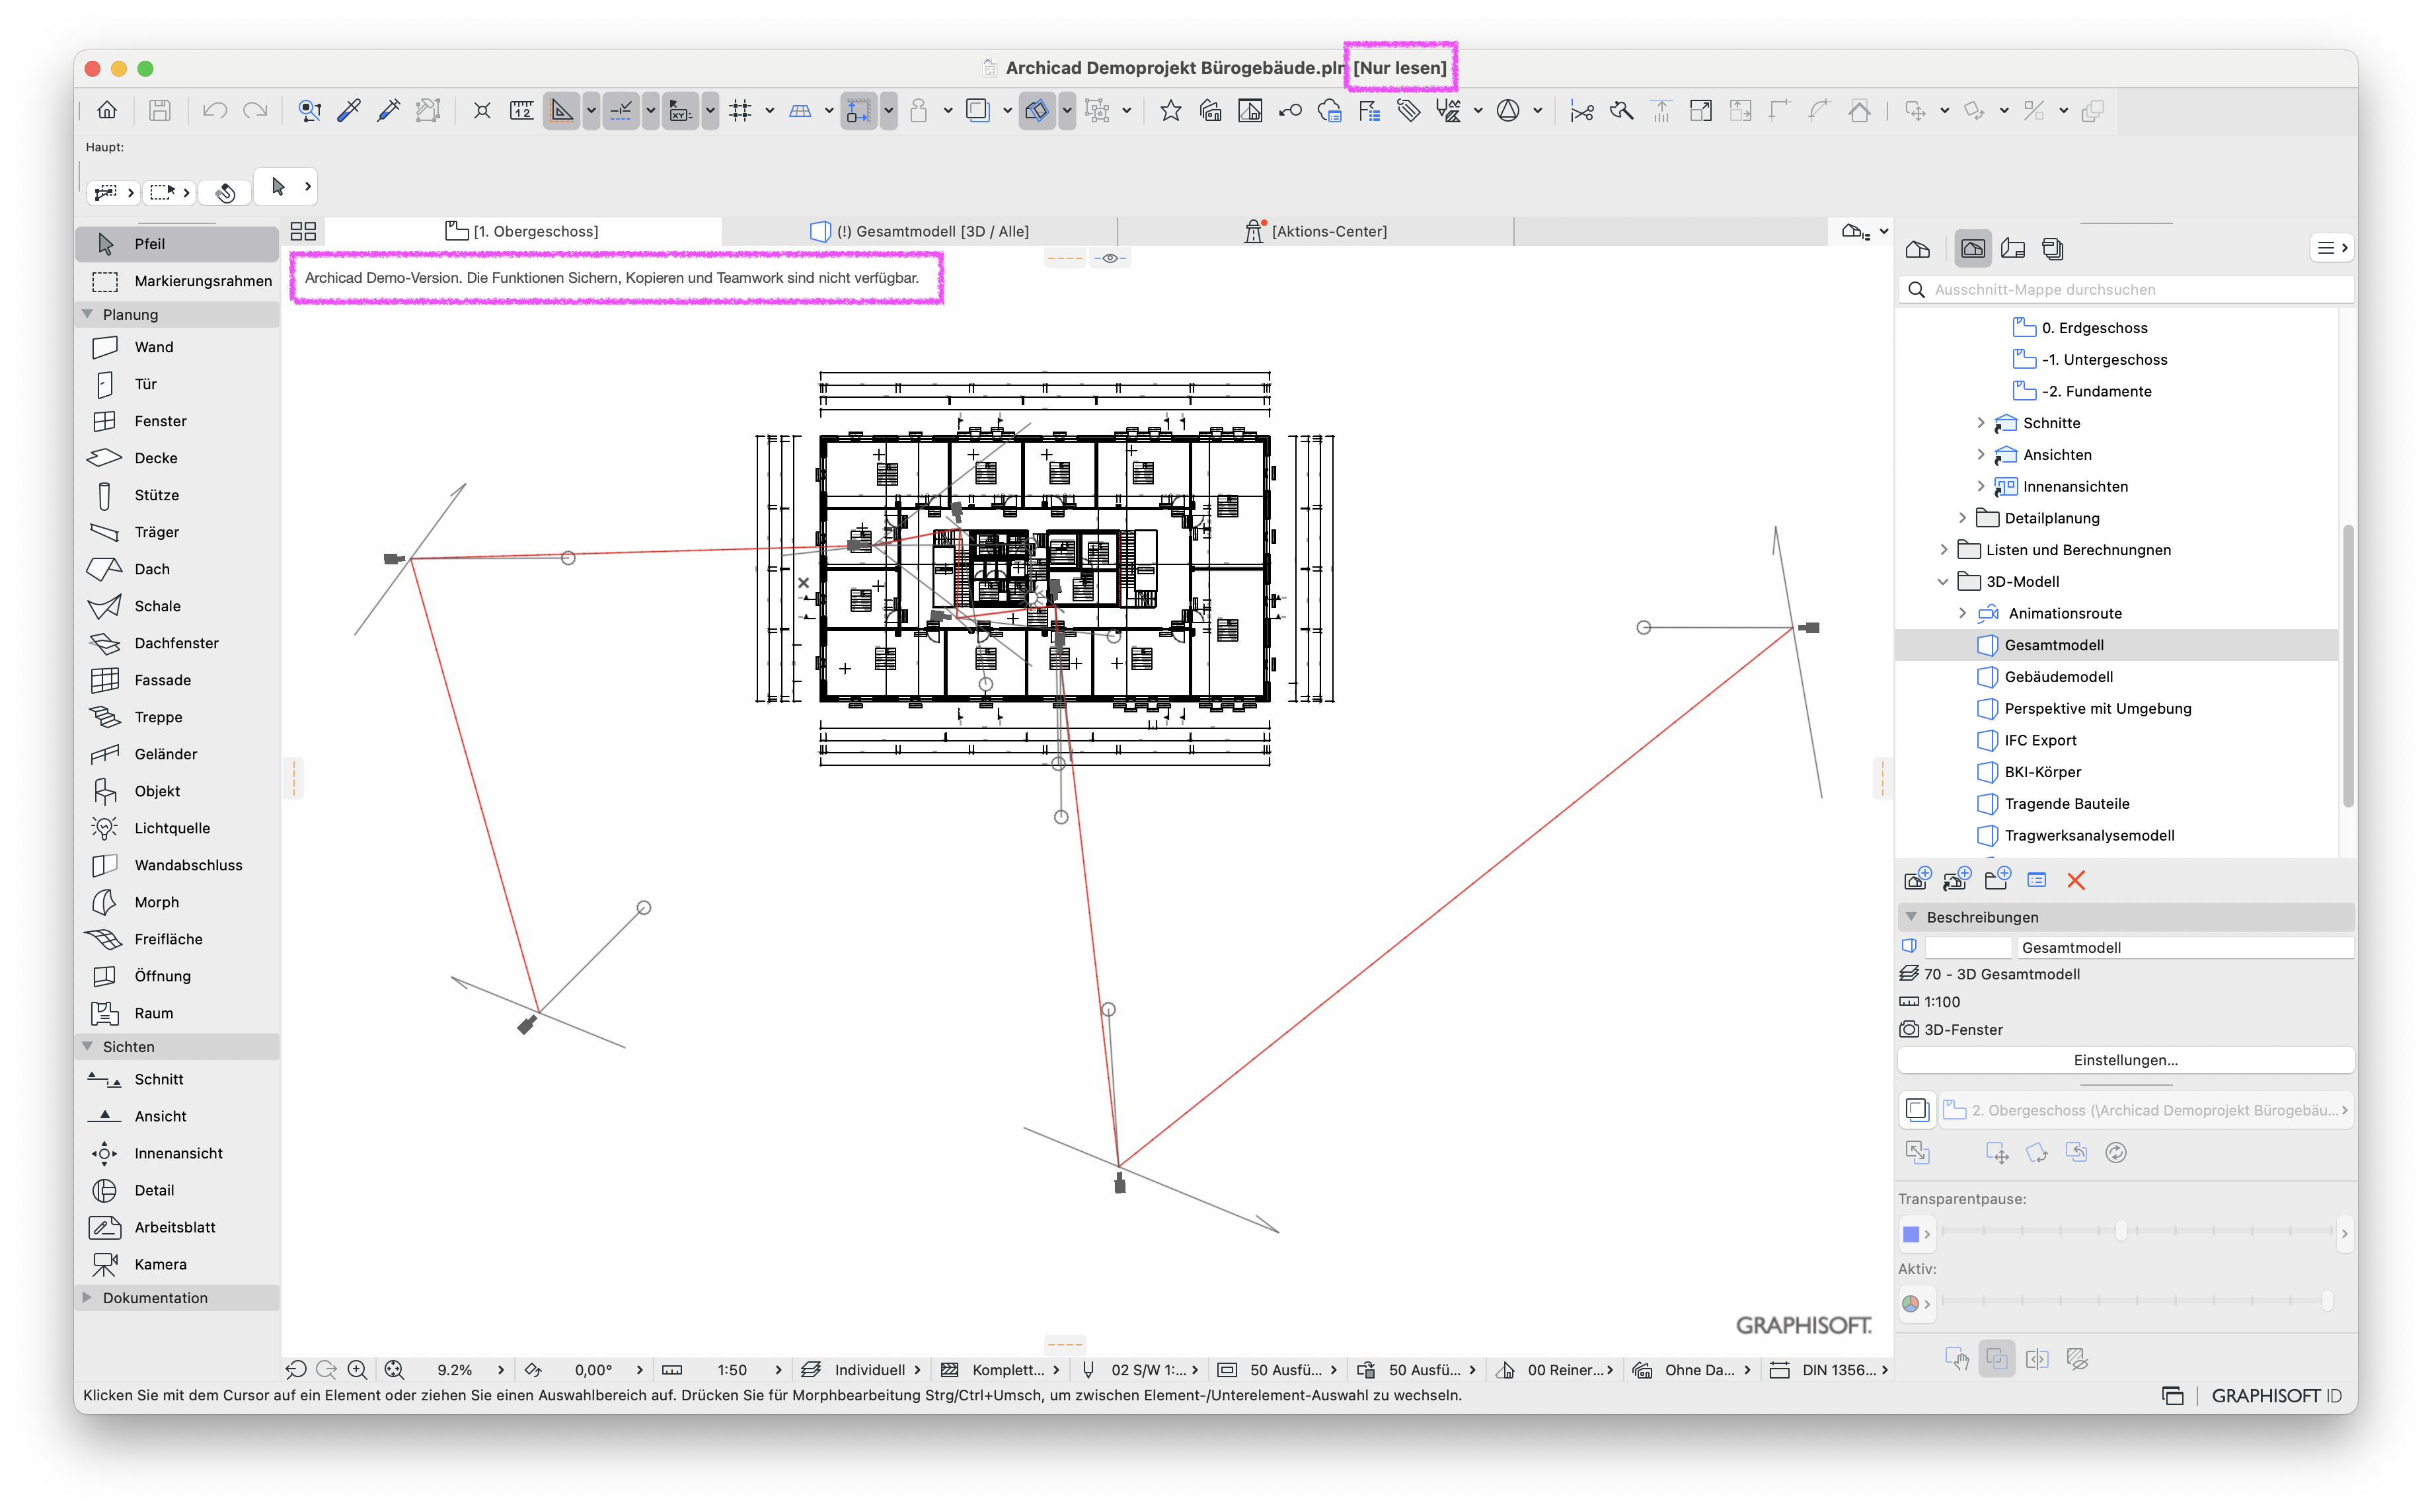Image resolution: width=2432 pixels, height=1512 pixels.
Task: Select the Dach roof tool
Action: coord(176,569)
